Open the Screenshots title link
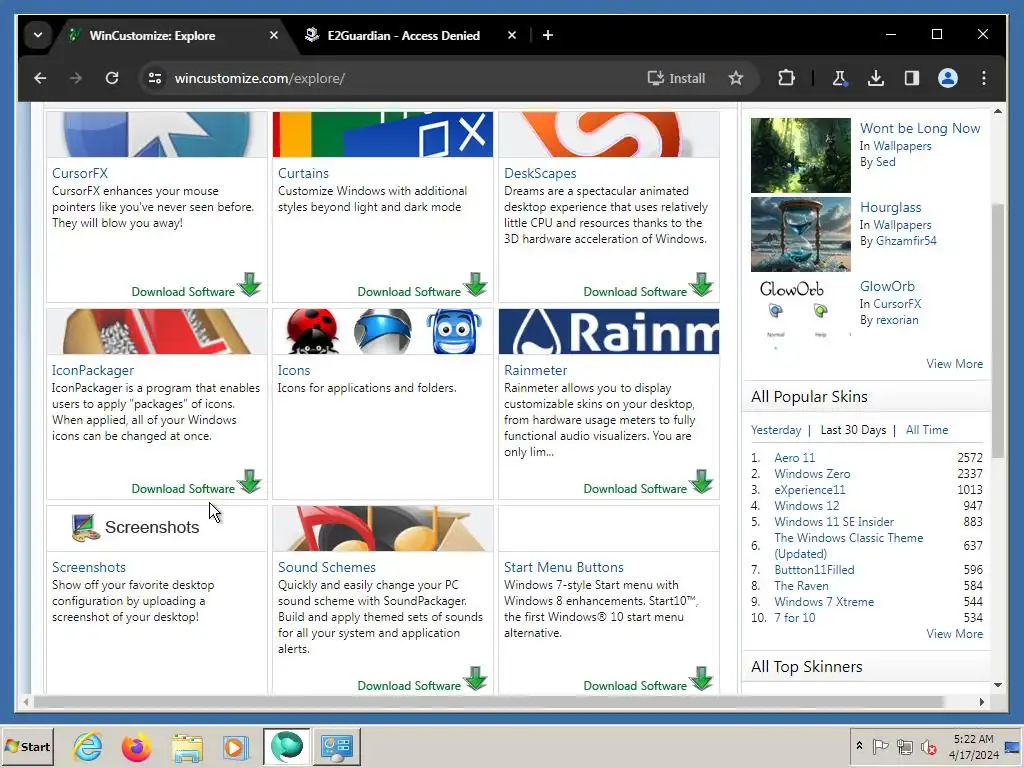The height and width of the screenshot is (768, 1024). tap(89, 567)
